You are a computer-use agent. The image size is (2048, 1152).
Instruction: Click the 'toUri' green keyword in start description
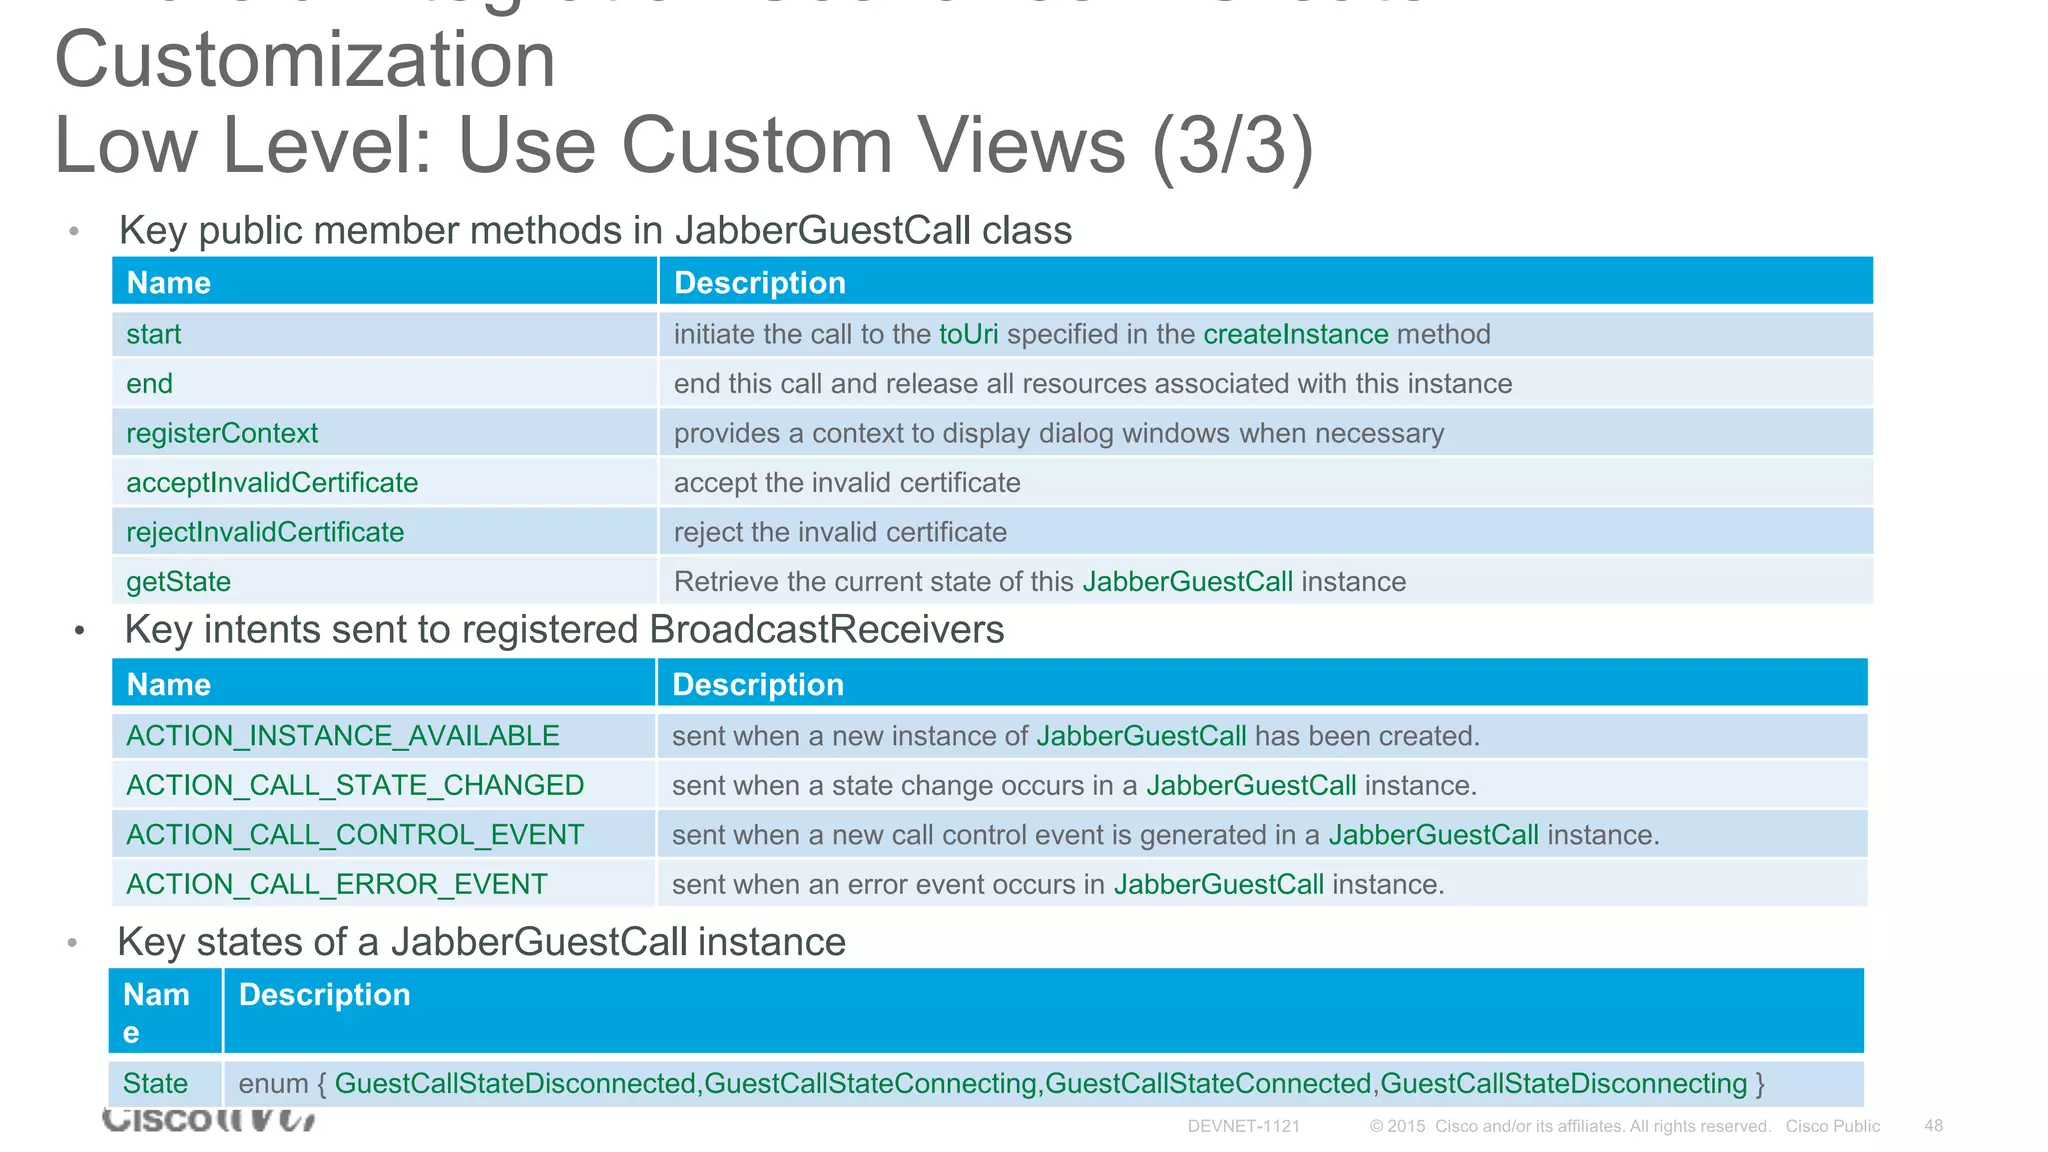[968, 334]
